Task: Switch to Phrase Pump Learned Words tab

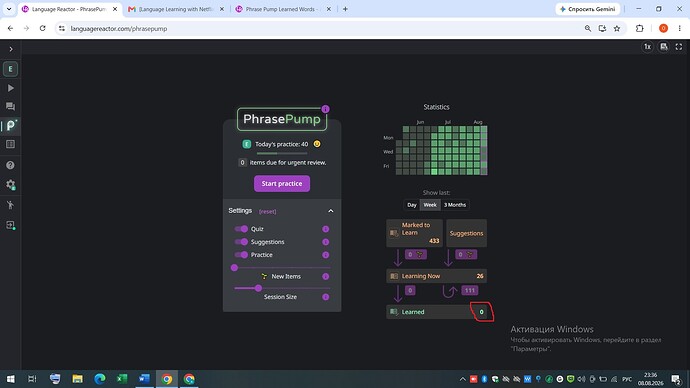Action: click(x=282, y=9)
